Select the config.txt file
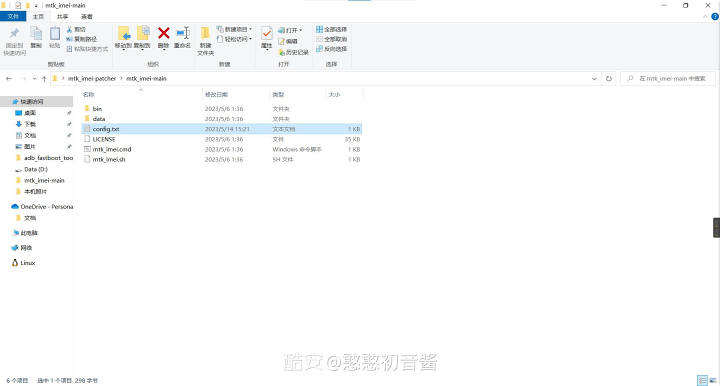The width and height of the screenshot is (720, 386). point(222,129)
